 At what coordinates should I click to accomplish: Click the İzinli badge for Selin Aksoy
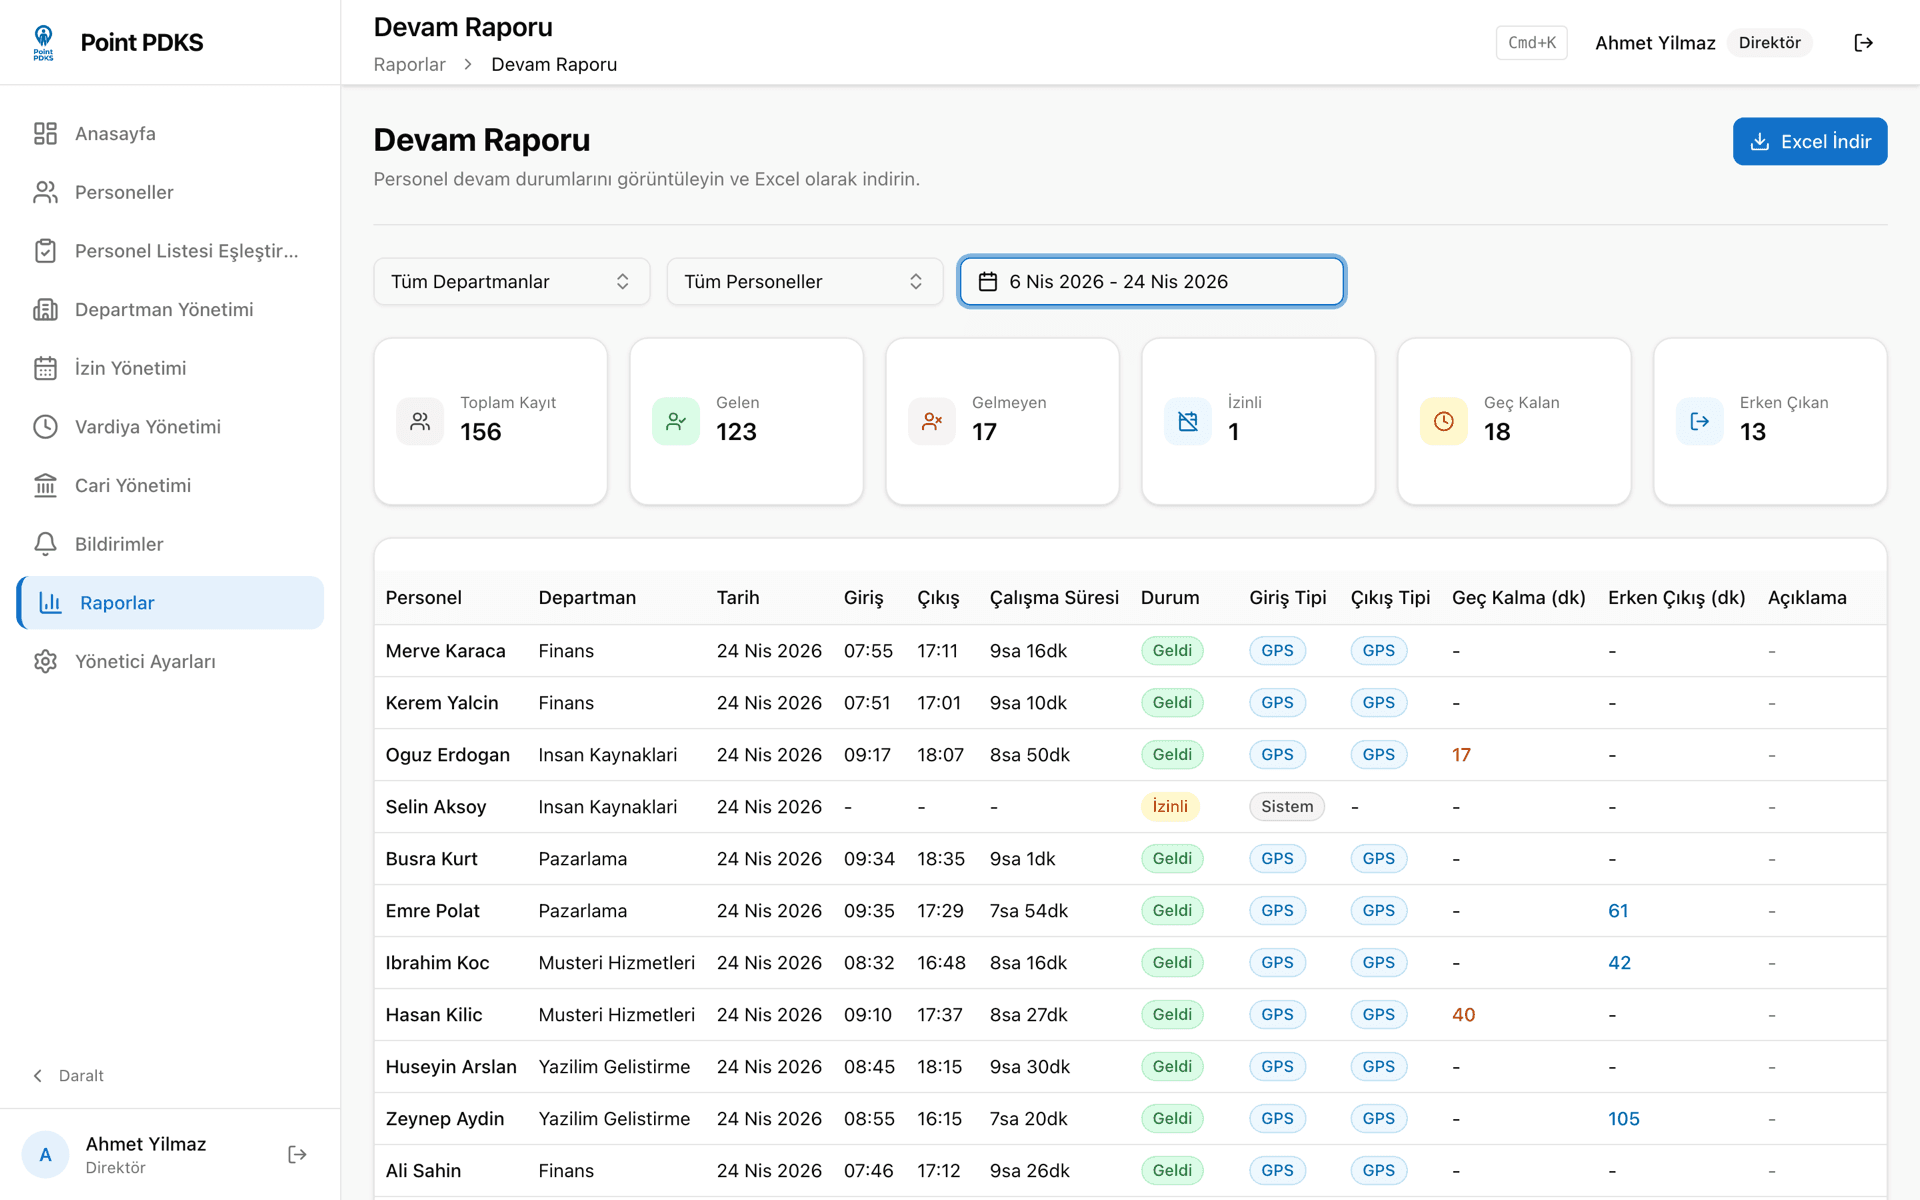pos(1170,807)
